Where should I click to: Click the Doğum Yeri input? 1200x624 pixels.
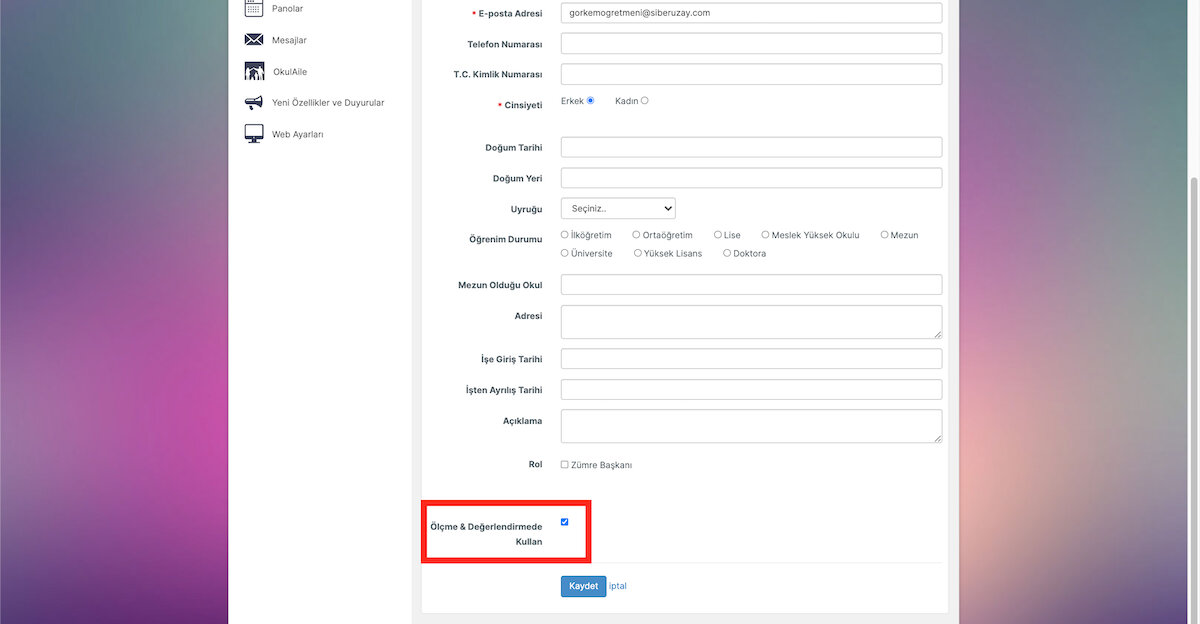[x=751, y=178]
